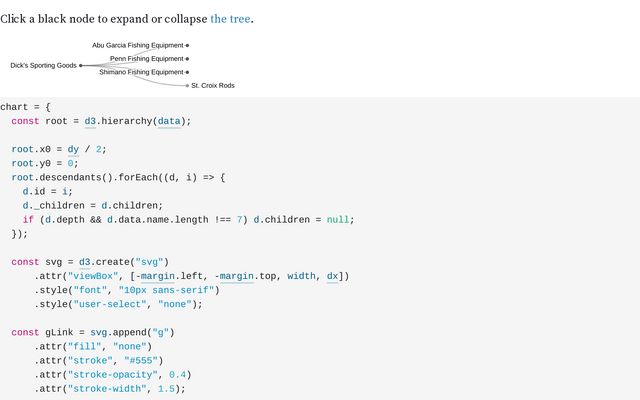Click the d3 reference in d3.create

(84, 262)
